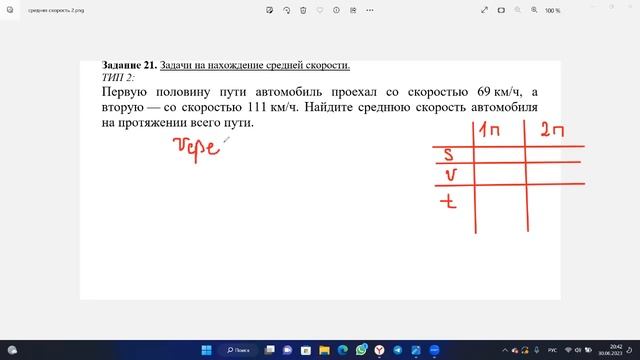
Task: Click the fit-to-window rectangle icon
Action: (x=501, y=10)
